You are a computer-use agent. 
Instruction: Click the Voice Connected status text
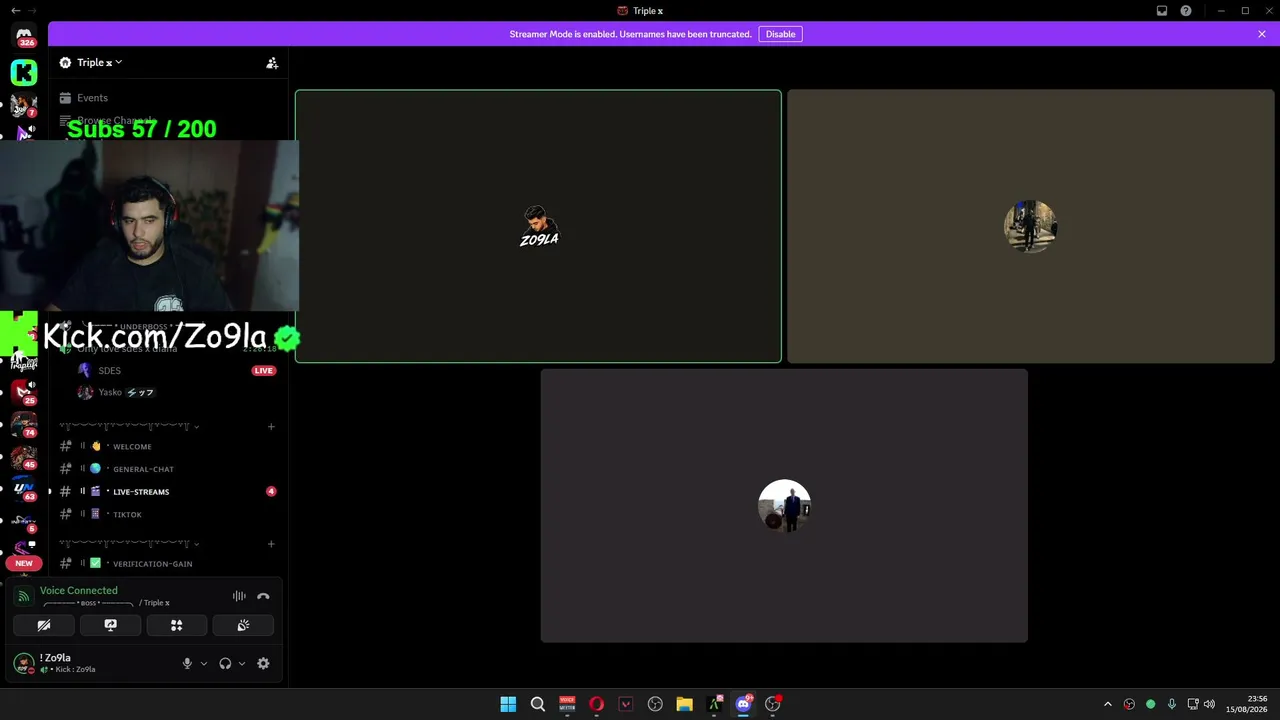(79, 591)
